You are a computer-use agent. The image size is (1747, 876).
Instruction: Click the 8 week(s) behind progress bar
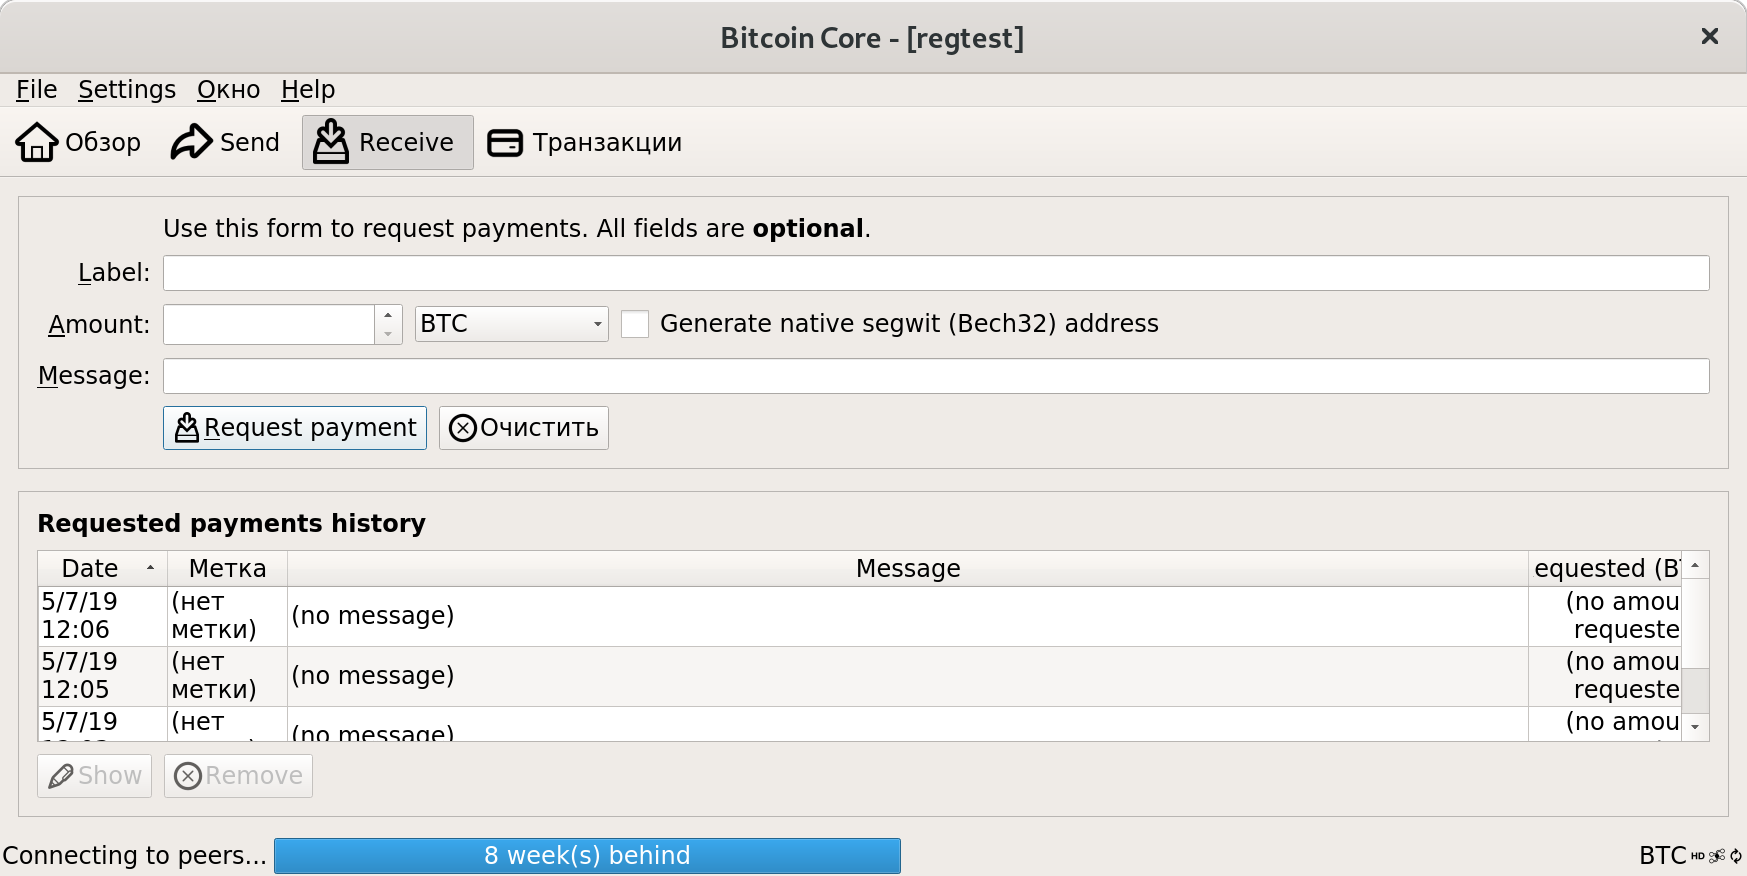(587, 856)
